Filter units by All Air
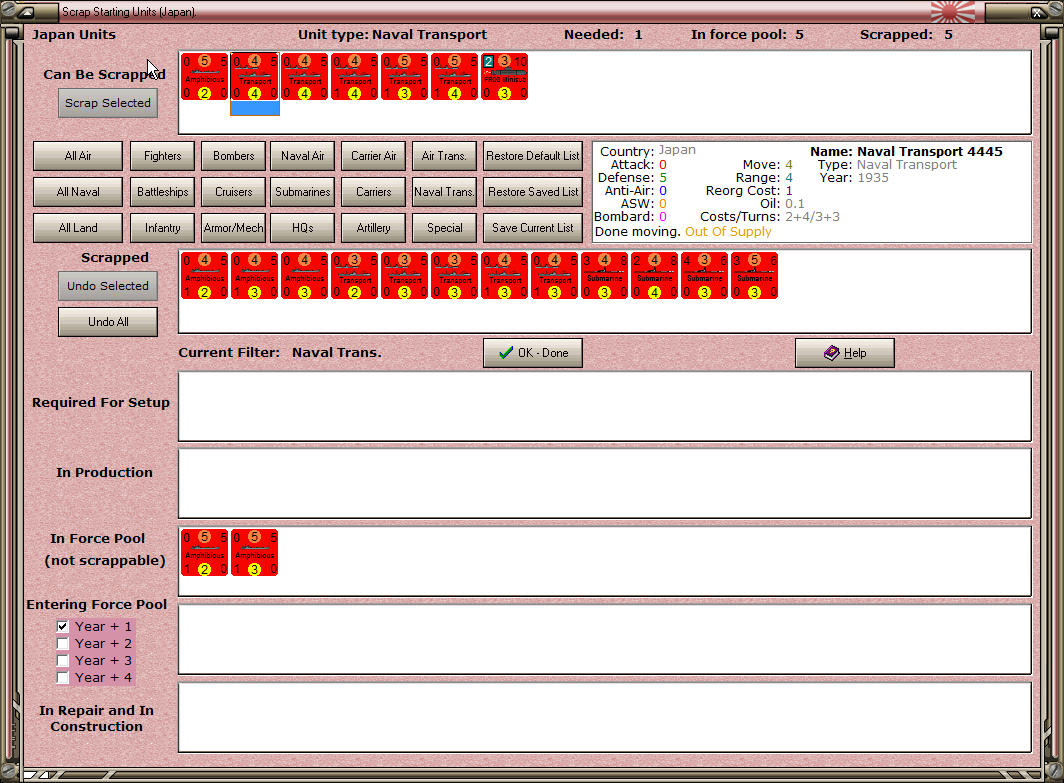Image resolution: width=1064 pixels, height=783 pixels. click(x=78, y=156)
